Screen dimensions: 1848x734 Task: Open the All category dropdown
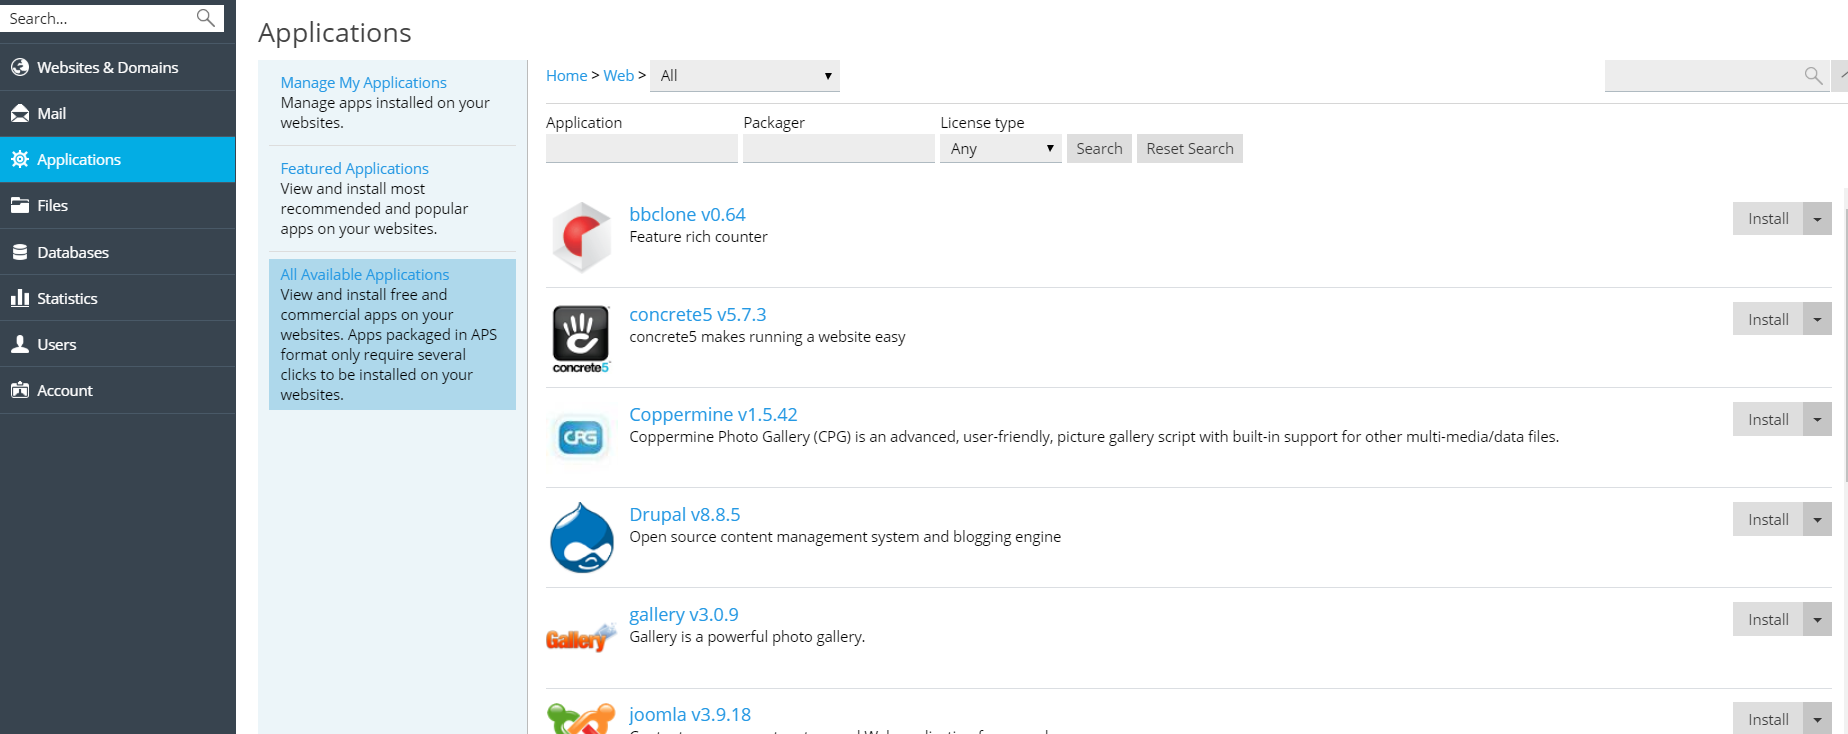[x=745, y=76]
